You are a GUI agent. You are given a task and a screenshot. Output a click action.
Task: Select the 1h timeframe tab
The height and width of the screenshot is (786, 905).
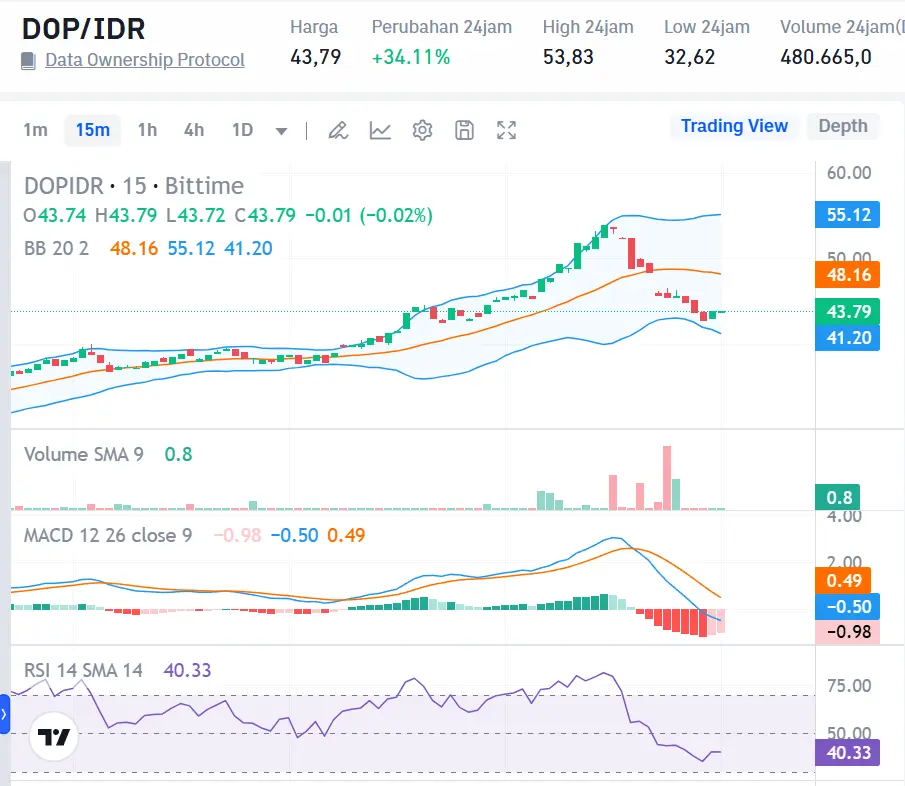pyautogui.click(x=147, y=130)
